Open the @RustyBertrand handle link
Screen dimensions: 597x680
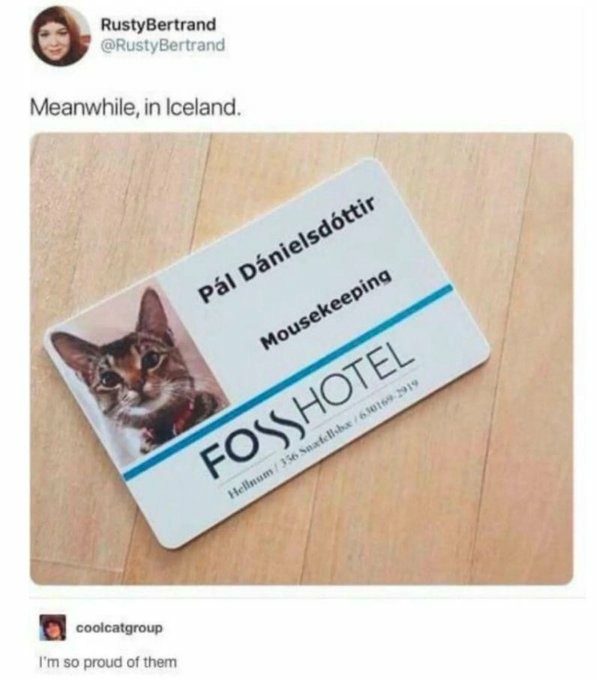[163, 44]
